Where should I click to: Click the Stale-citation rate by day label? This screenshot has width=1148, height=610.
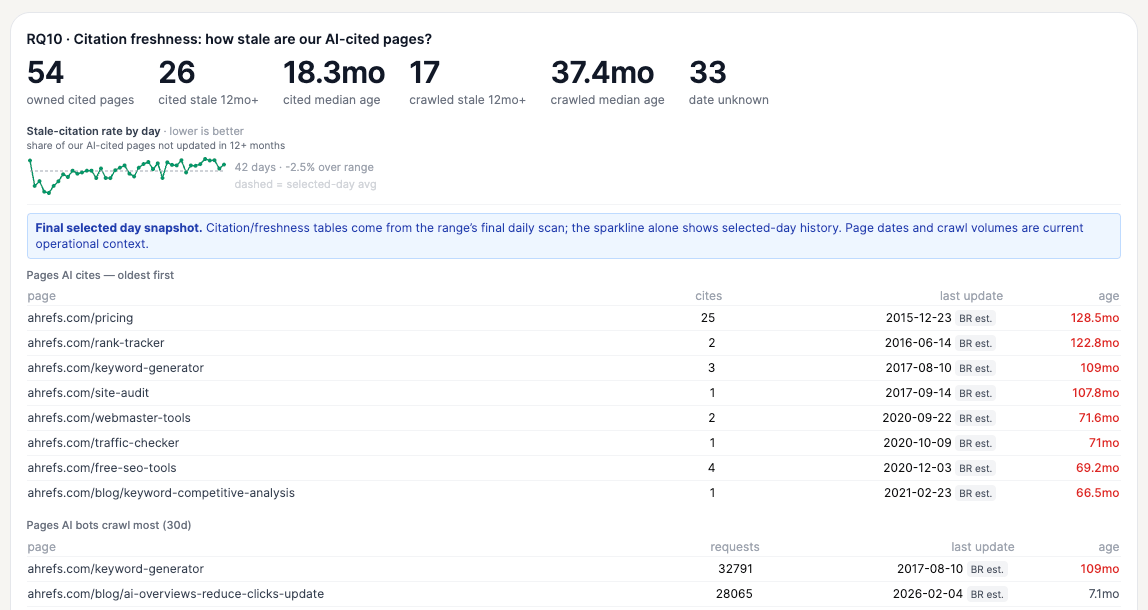(93, 131)
